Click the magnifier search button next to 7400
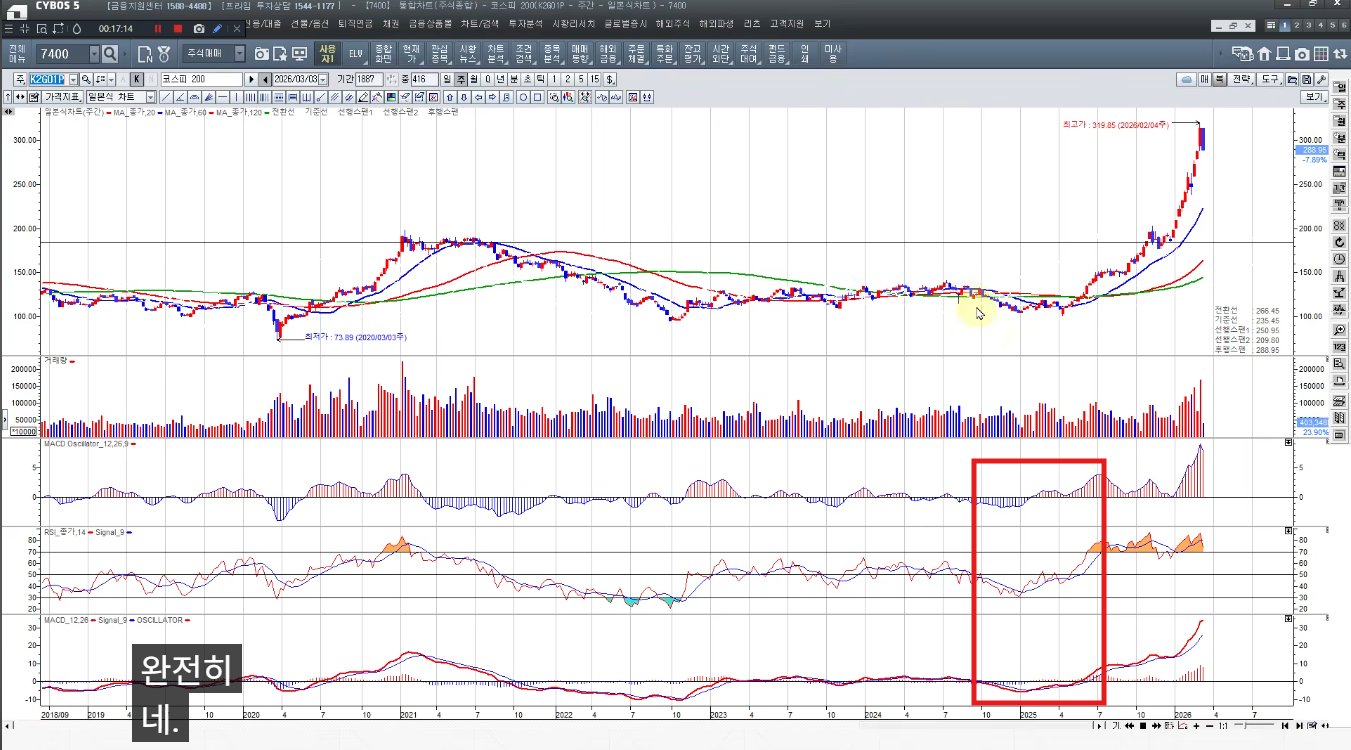1351x750 pixels. pyautogui.click(x=110, y=53)
